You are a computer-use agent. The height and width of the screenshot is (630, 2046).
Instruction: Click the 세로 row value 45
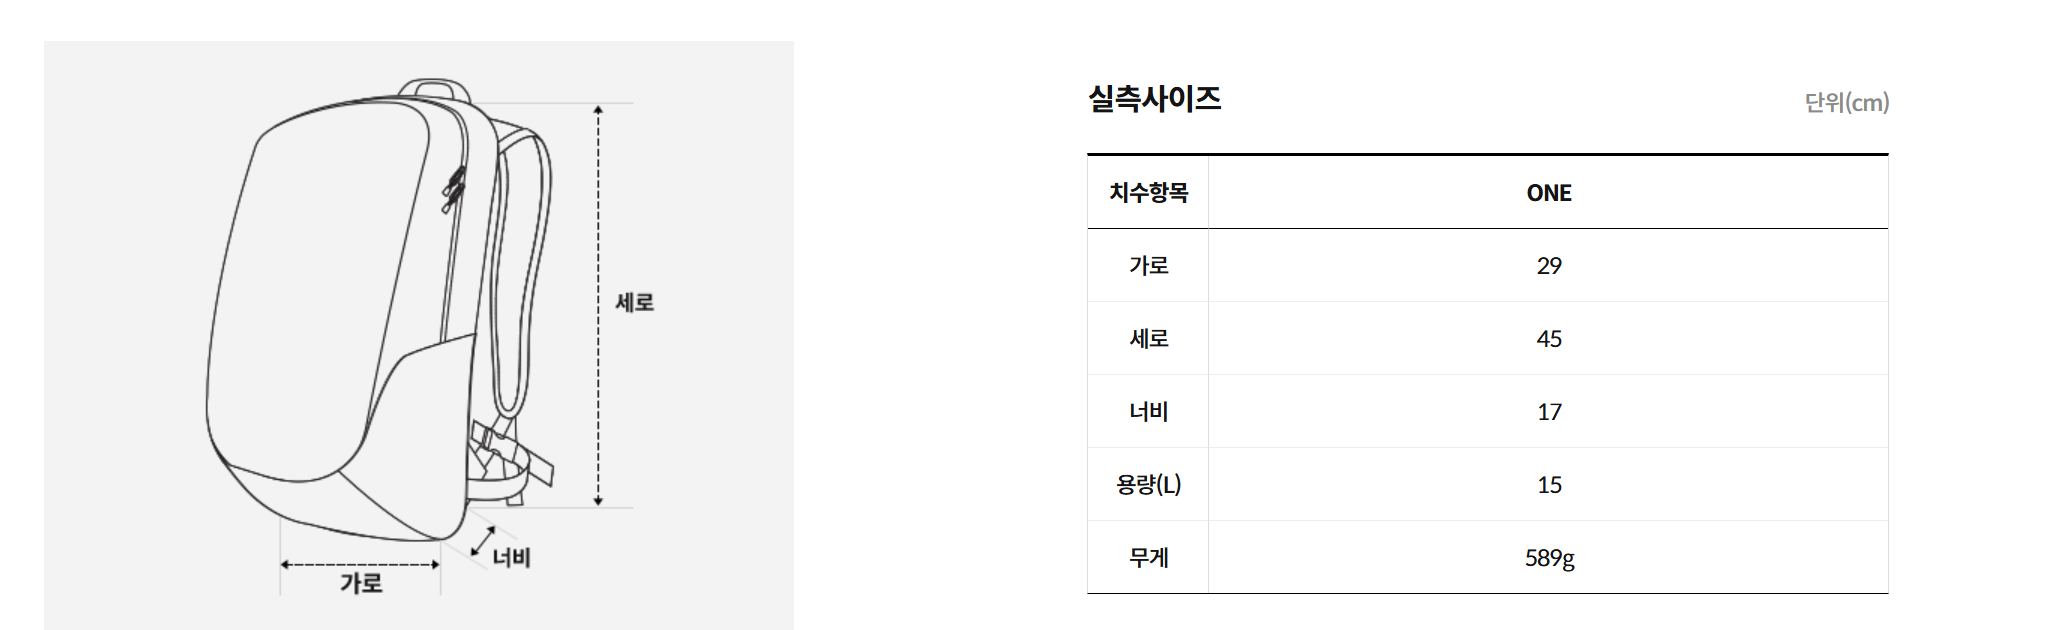click(x=1549, y=339)
